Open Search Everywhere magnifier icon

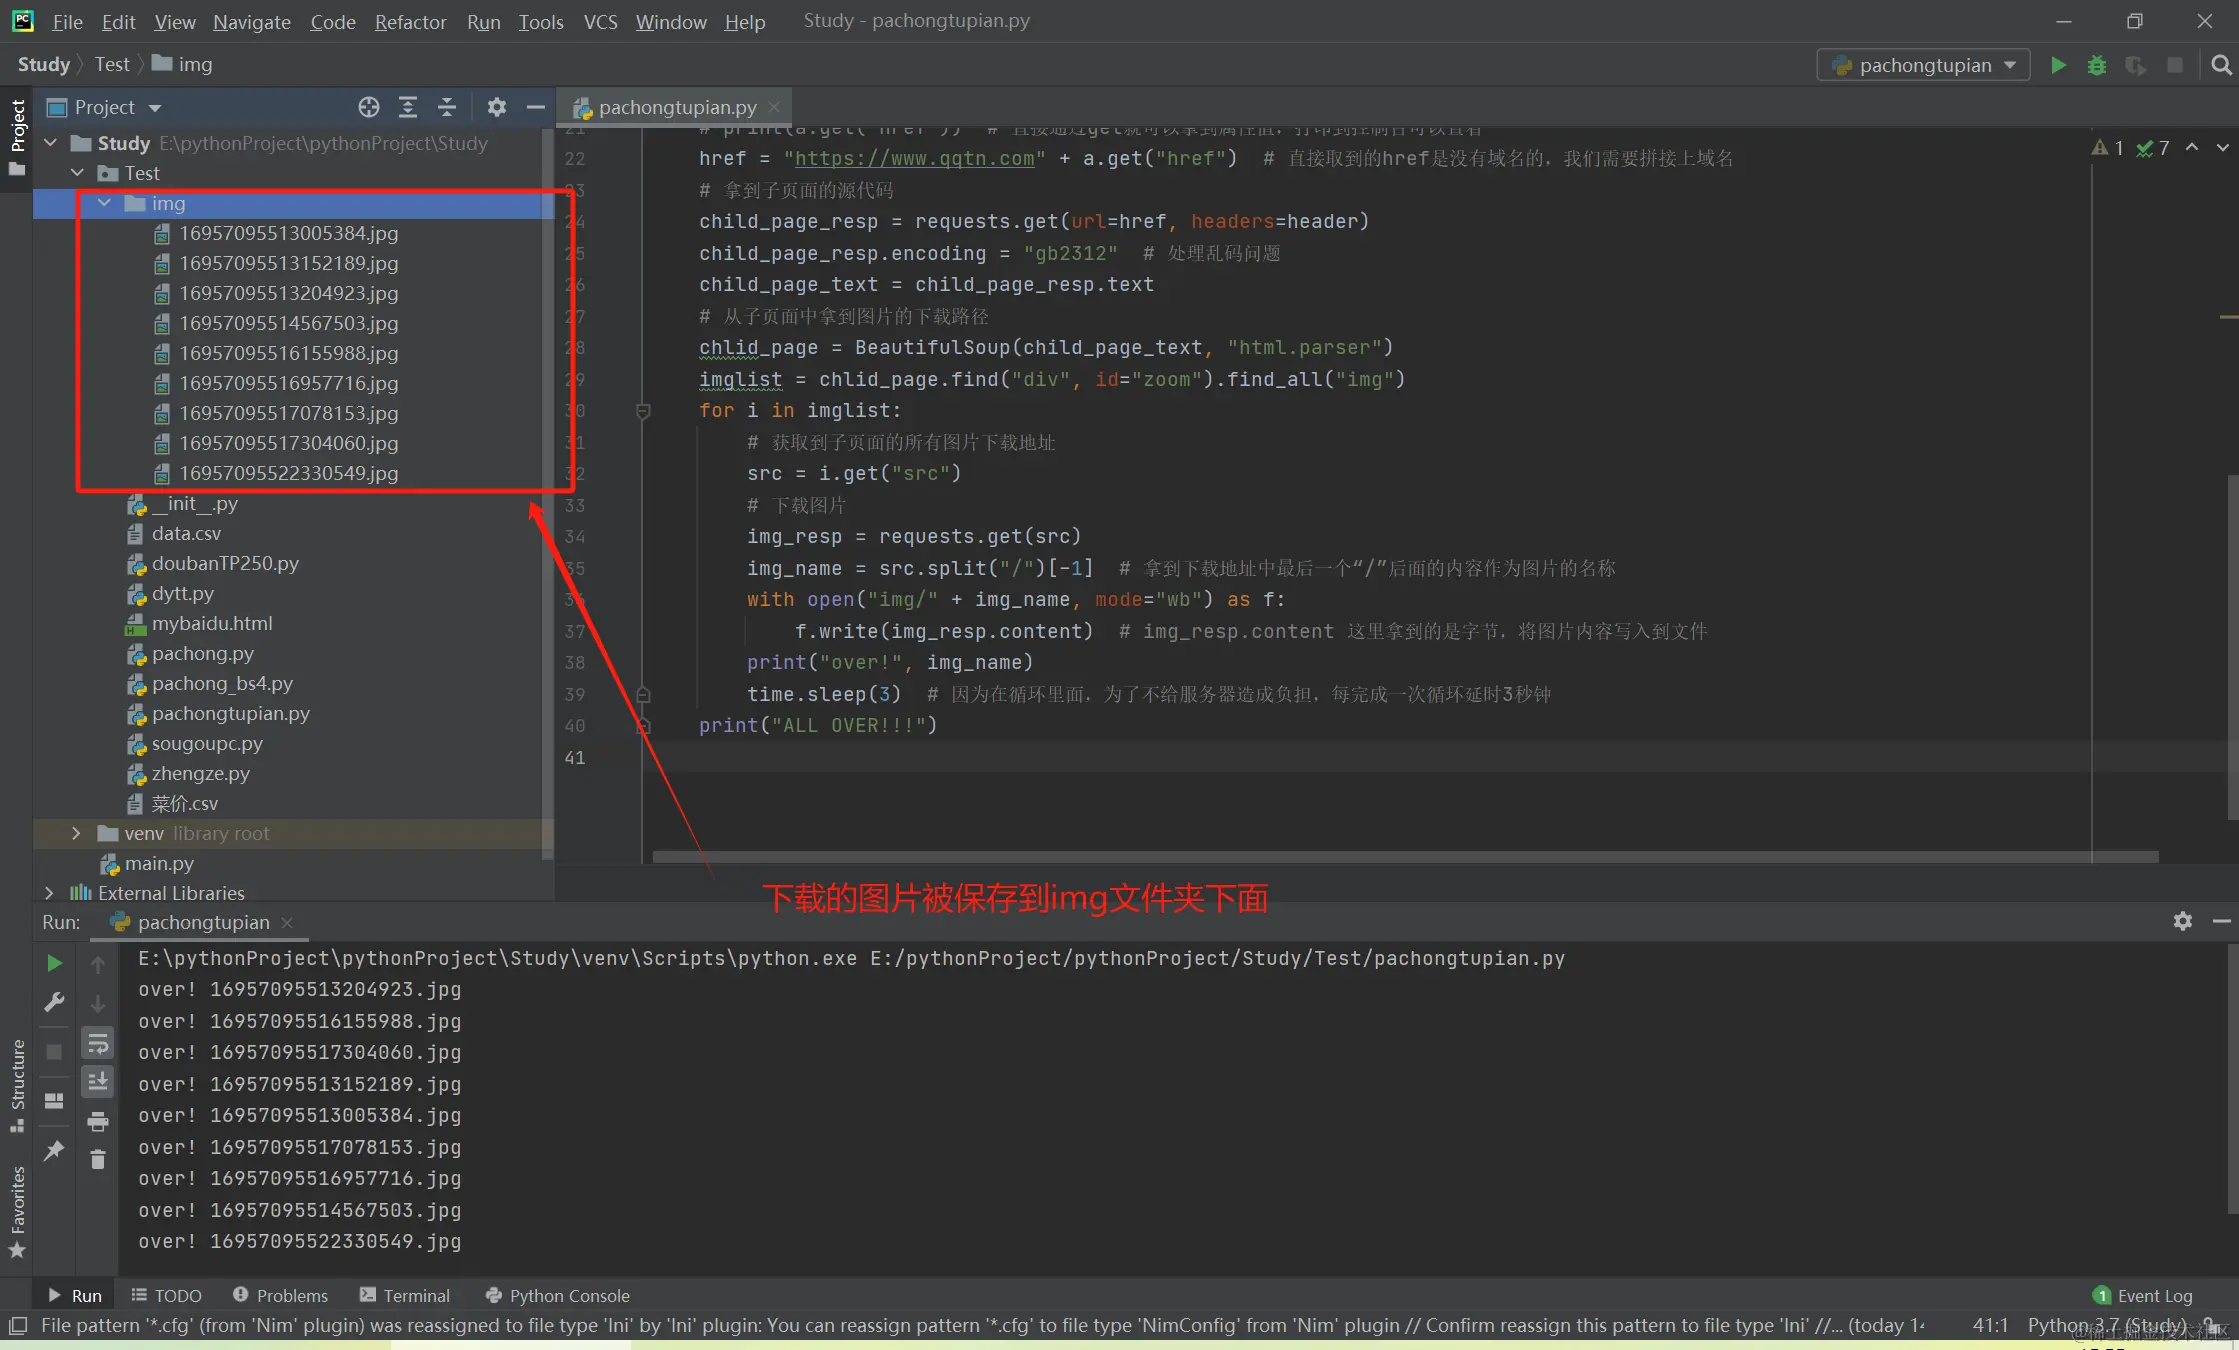pos(2221,65)
